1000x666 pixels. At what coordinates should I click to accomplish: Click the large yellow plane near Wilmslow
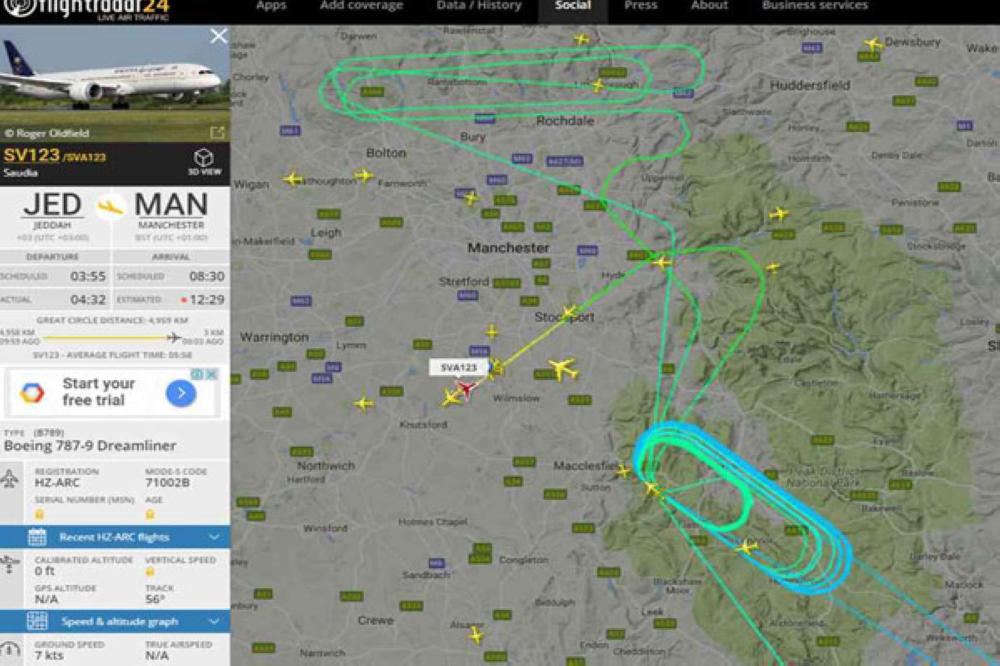point(562,369)
